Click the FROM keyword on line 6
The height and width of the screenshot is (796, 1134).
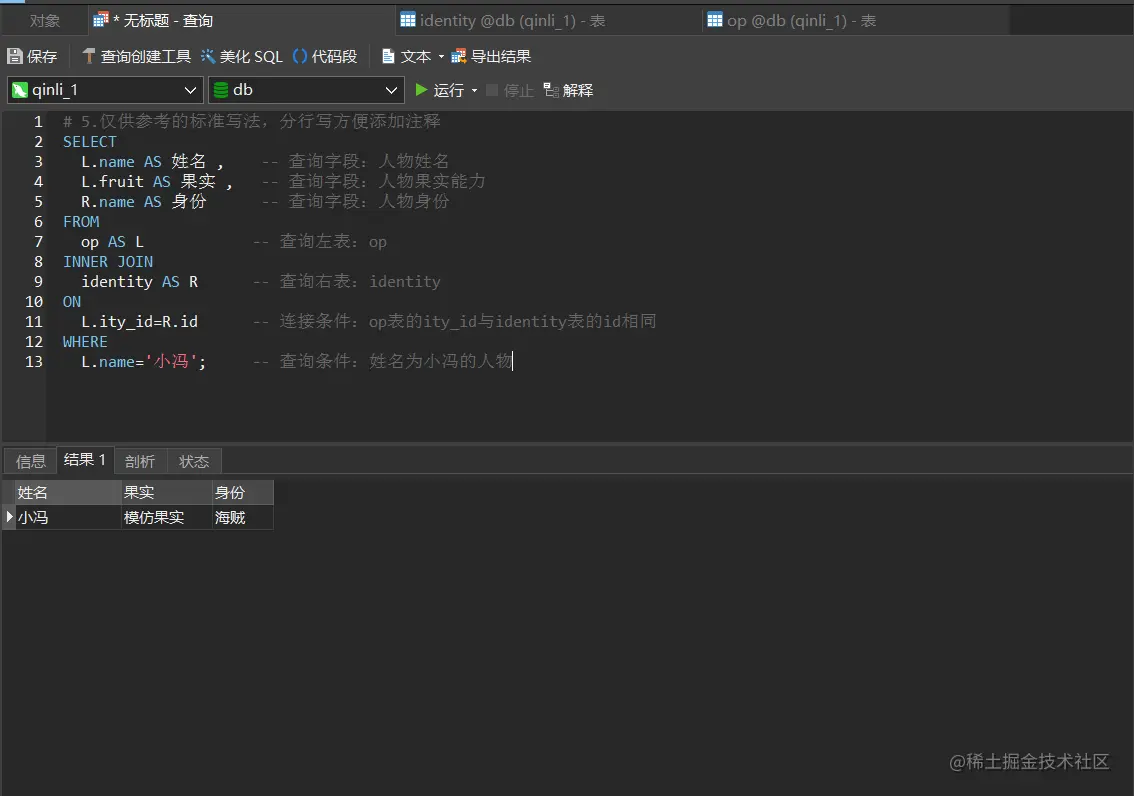[81, 221]
